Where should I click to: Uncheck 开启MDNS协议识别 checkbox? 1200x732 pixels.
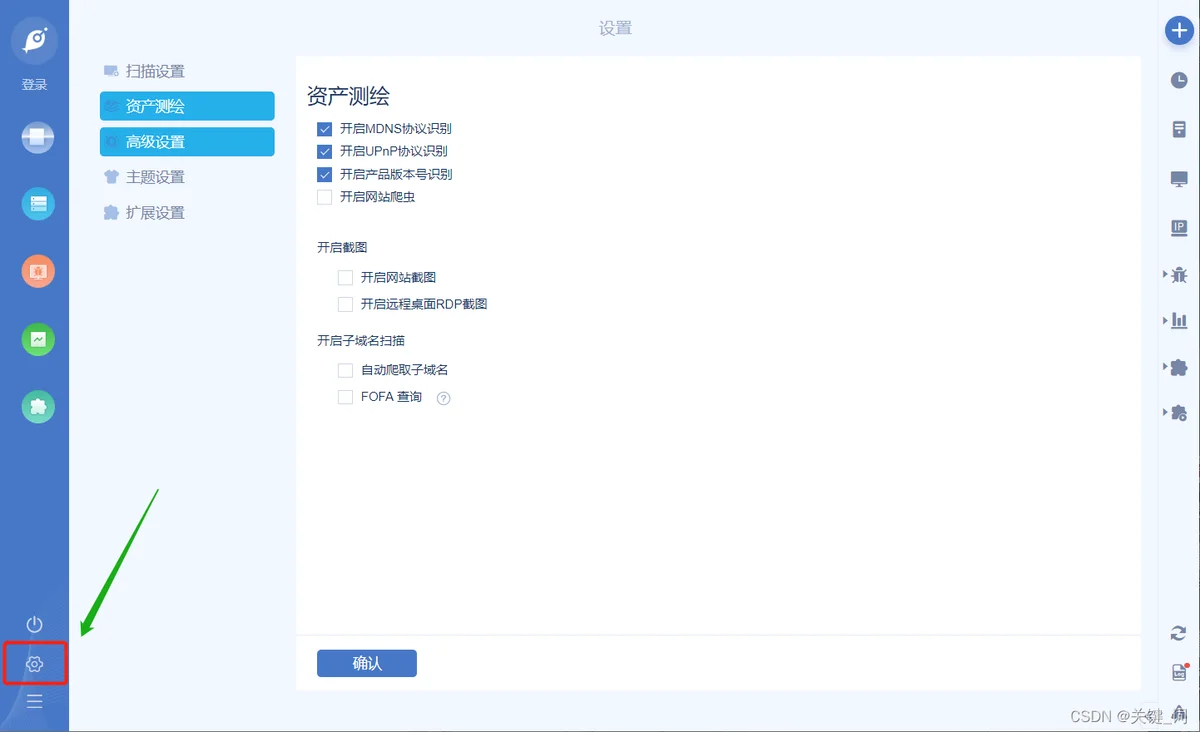[324, 129]
